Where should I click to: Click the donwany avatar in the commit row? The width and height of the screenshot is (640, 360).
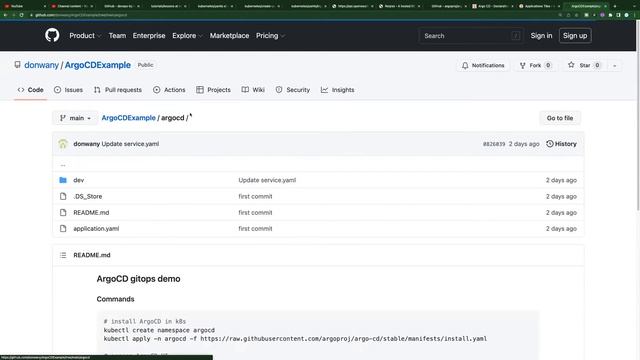click(x=63, y=144)
